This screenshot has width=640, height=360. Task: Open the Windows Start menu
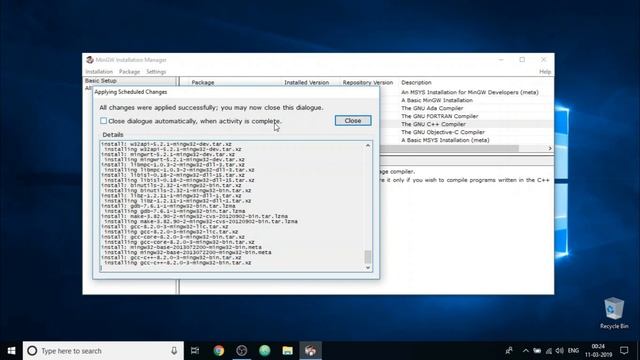[11, 351]
